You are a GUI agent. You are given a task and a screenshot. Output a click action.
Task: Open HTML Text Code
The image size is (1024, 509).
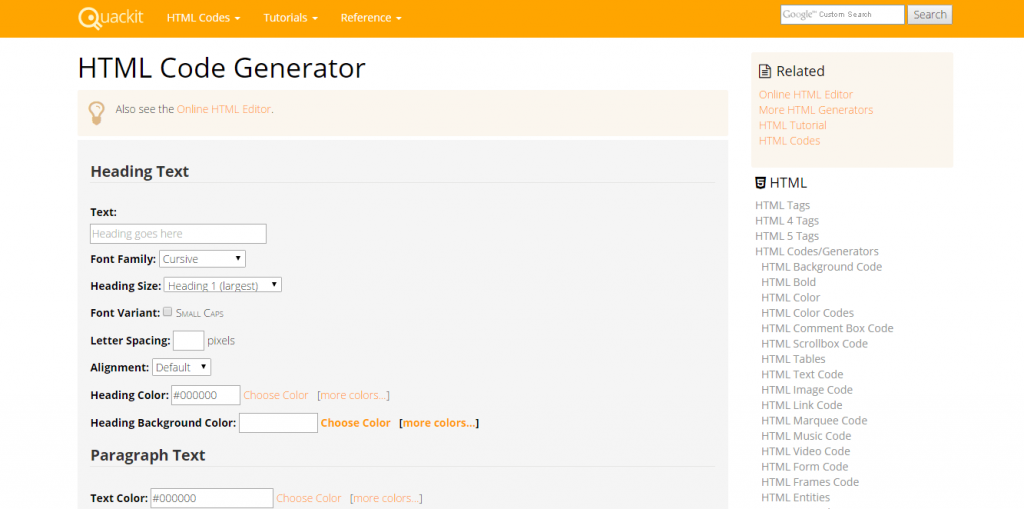tap(802, 374)
